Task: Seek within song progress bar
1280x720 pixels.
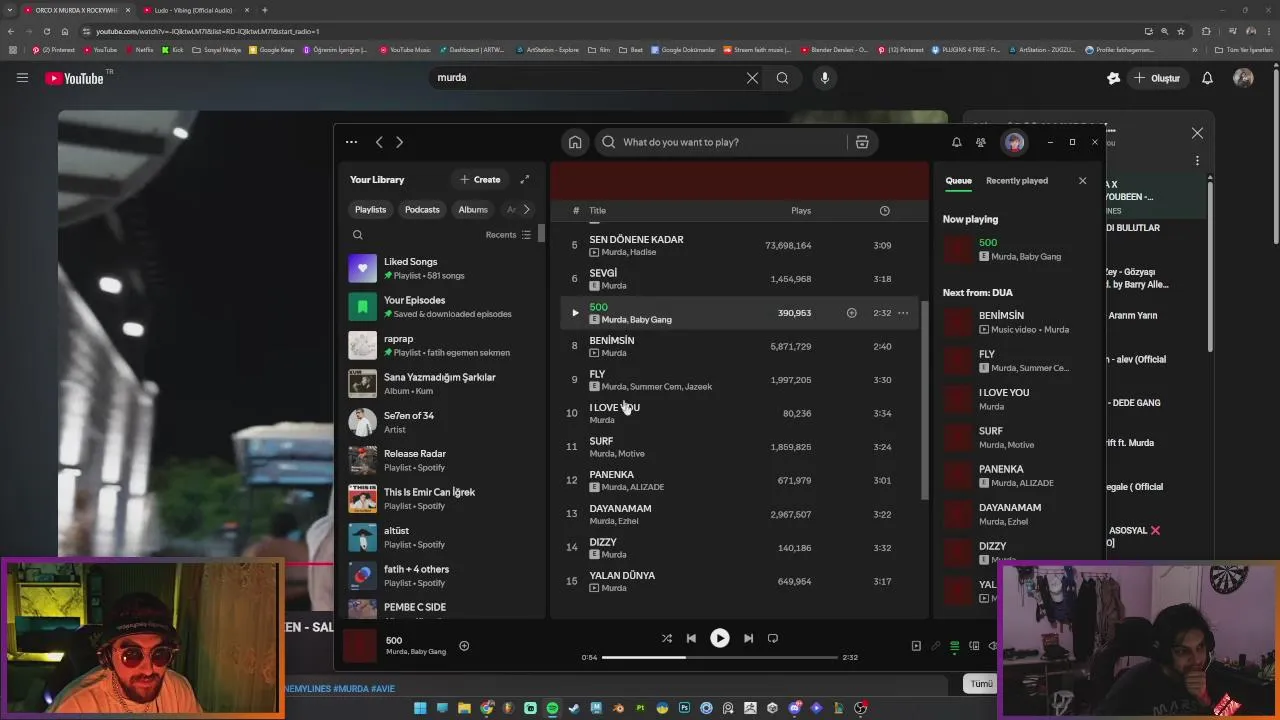Action: coord(719,657)
